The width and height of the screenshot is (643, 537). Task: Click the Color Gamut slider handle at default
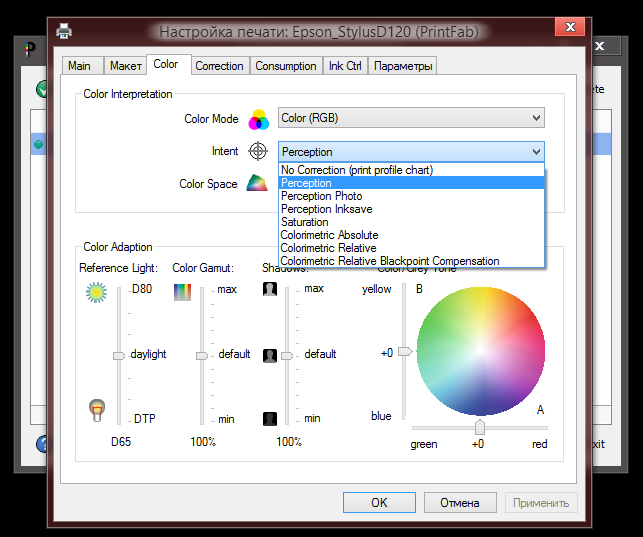point(202,355)
